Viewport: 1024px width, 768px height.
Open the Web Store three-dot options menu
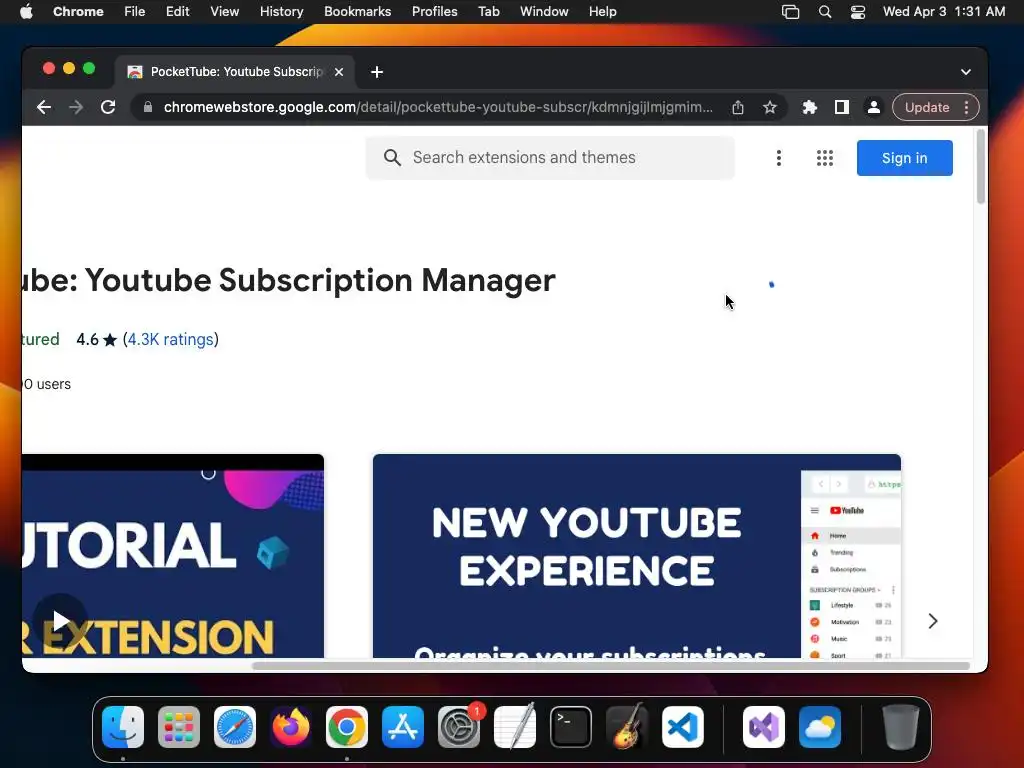[778, 158]
